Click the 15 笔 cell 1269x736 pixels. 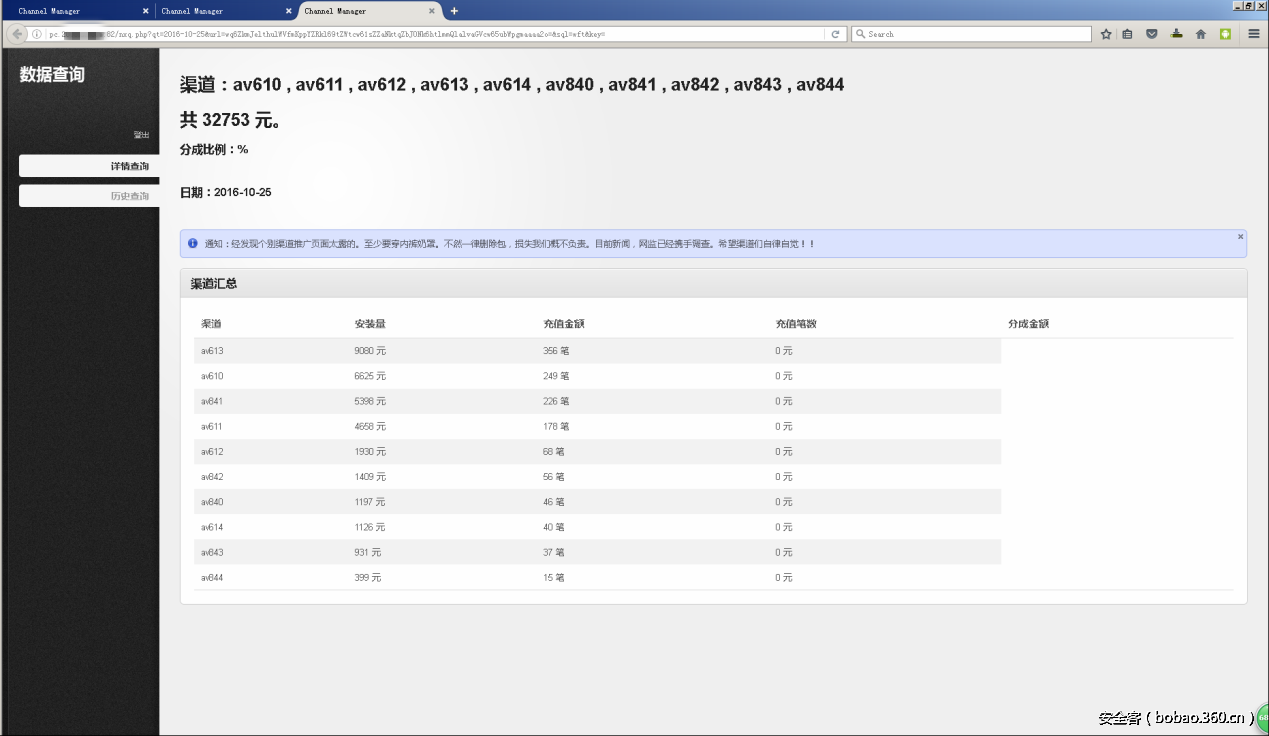[x=554, y=578]
